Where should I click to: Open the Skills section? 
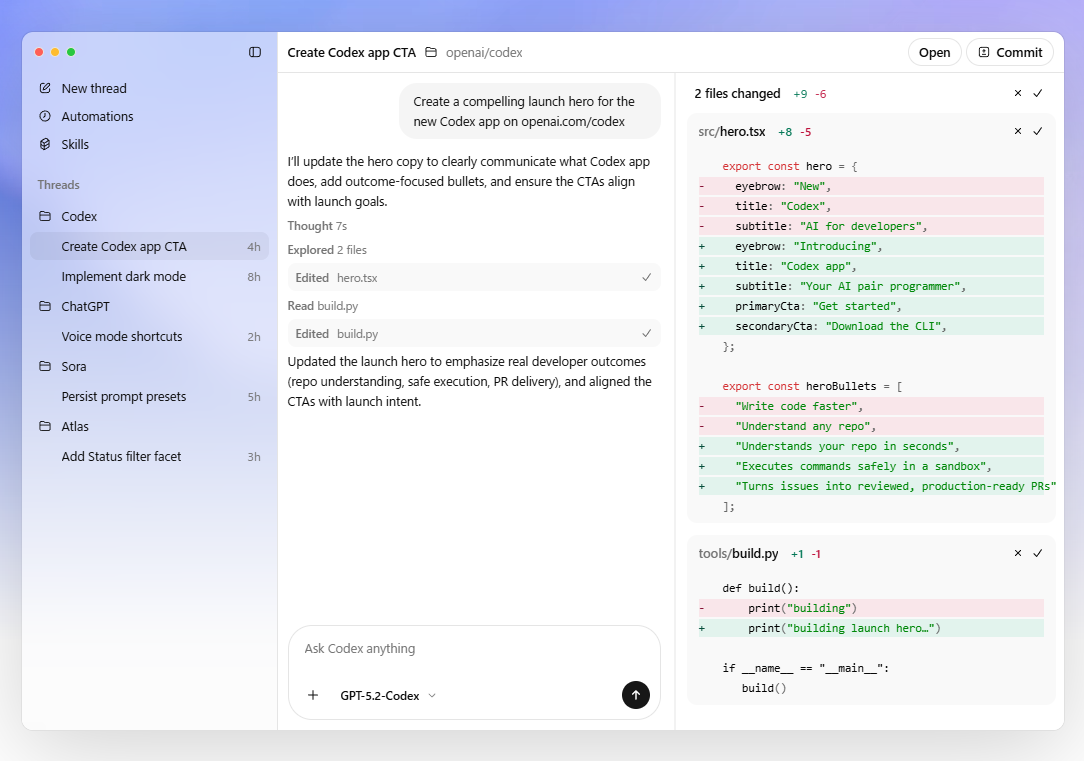coord(84,144)
